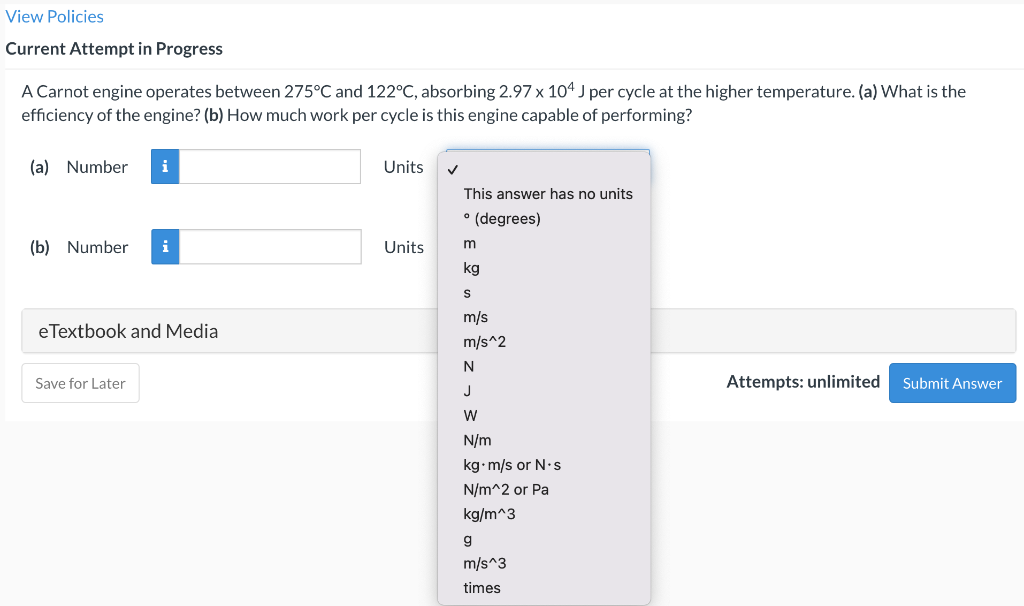Click part (b) Number input field
Screen dimensions: 1024x606
(x=270, y=247)
